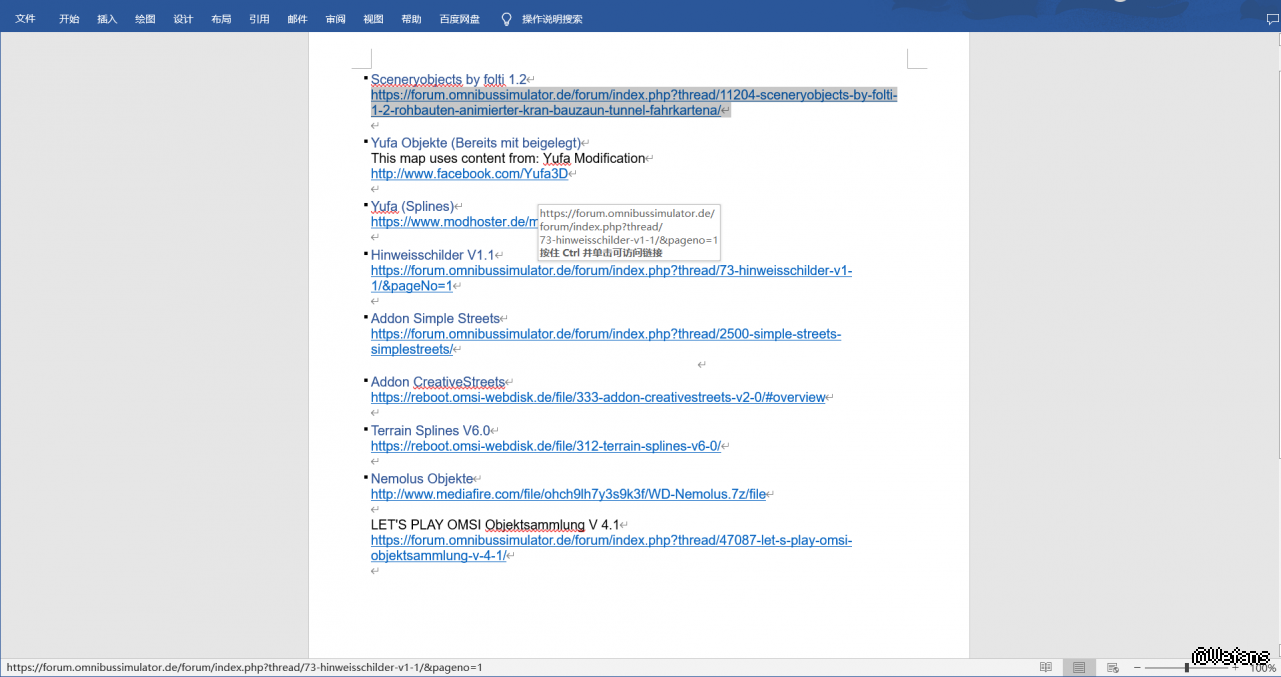Open the Sceneryobjects by folti forum link

tap(634, 102)
